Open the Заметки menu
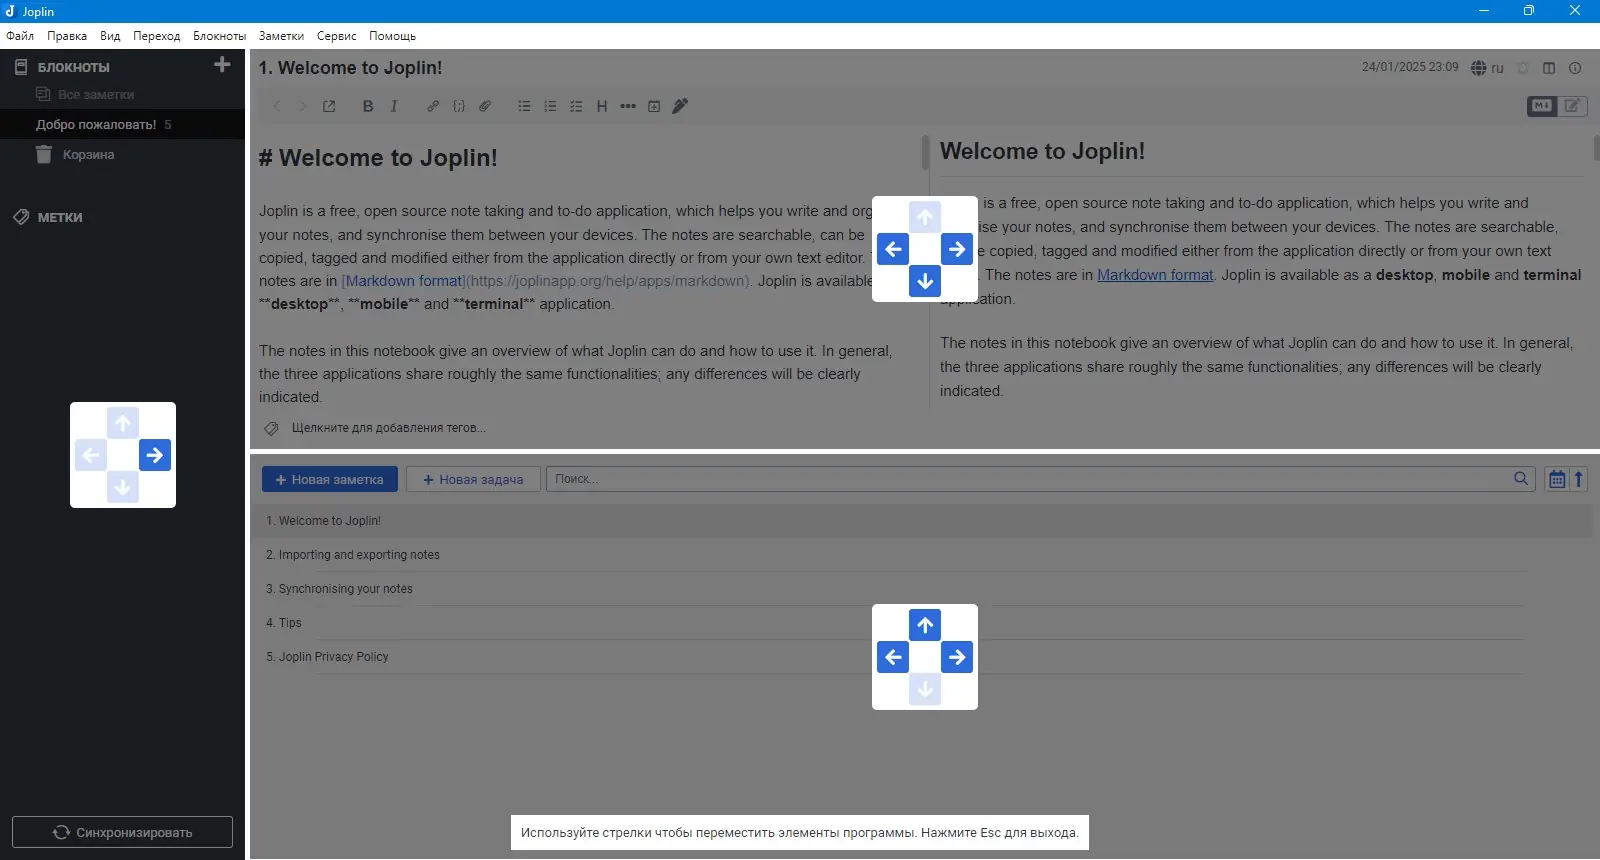Screen dimensions: 1600x860 (x=281, y=36)
